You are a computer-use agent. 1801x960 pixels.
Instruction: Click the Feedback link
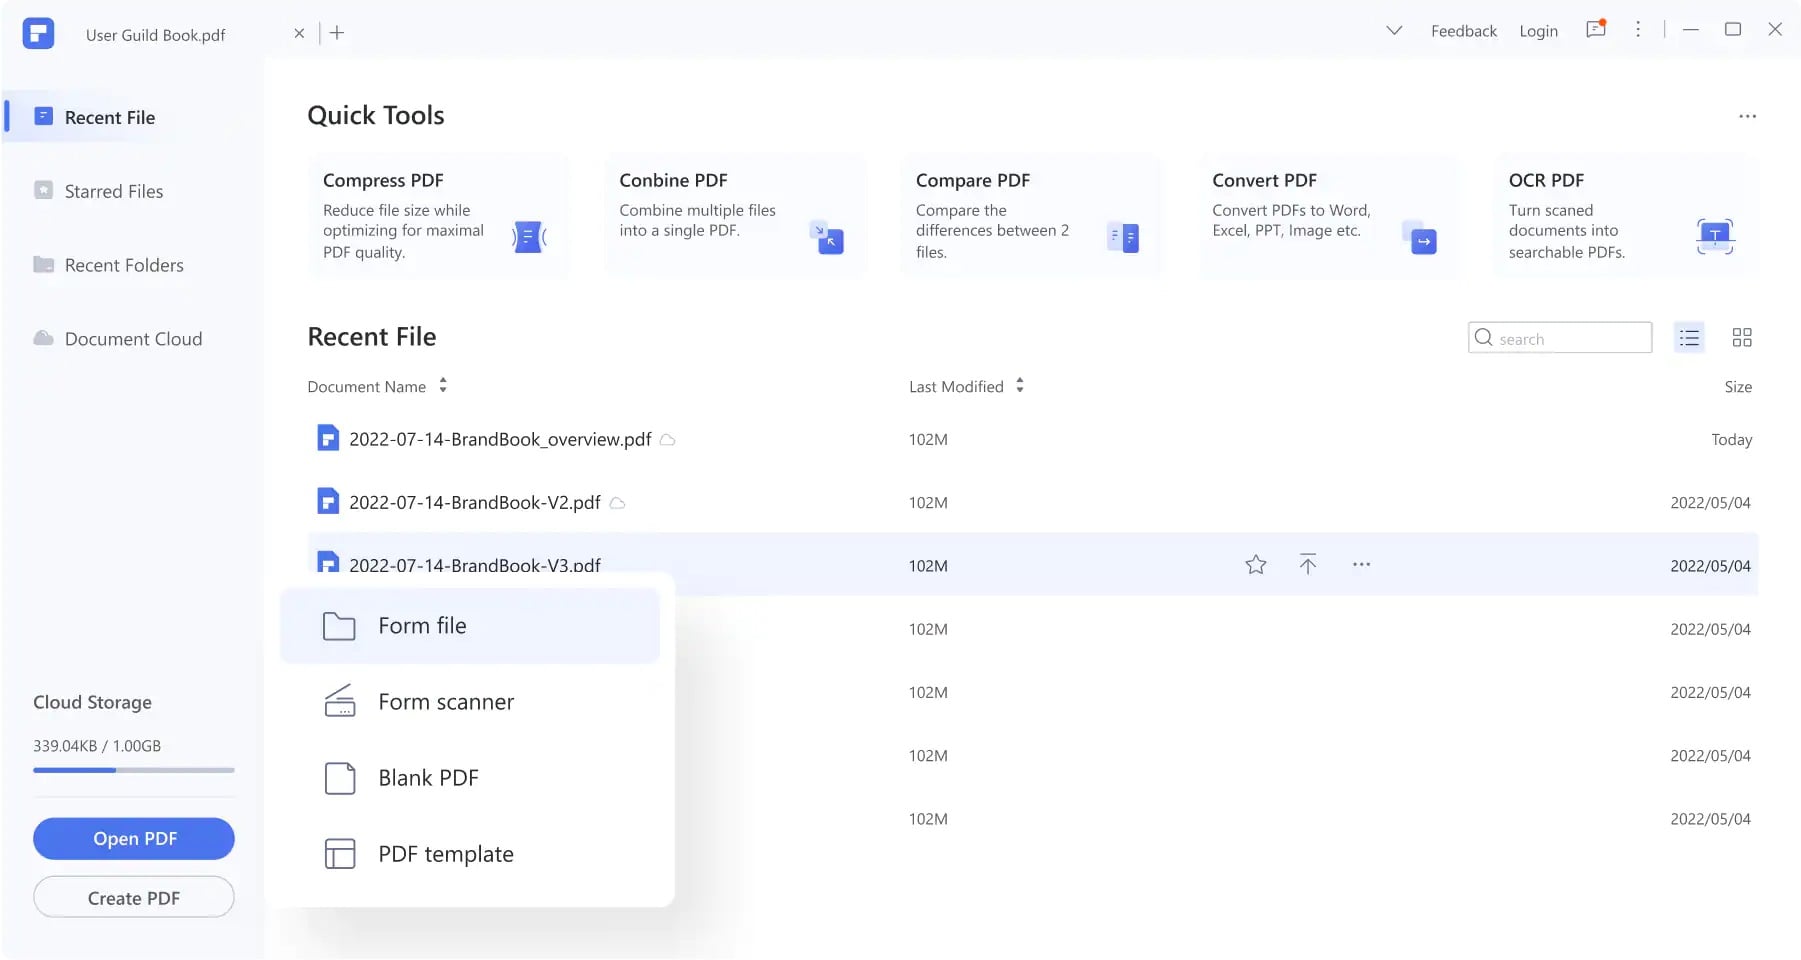tap(1463, 31)
